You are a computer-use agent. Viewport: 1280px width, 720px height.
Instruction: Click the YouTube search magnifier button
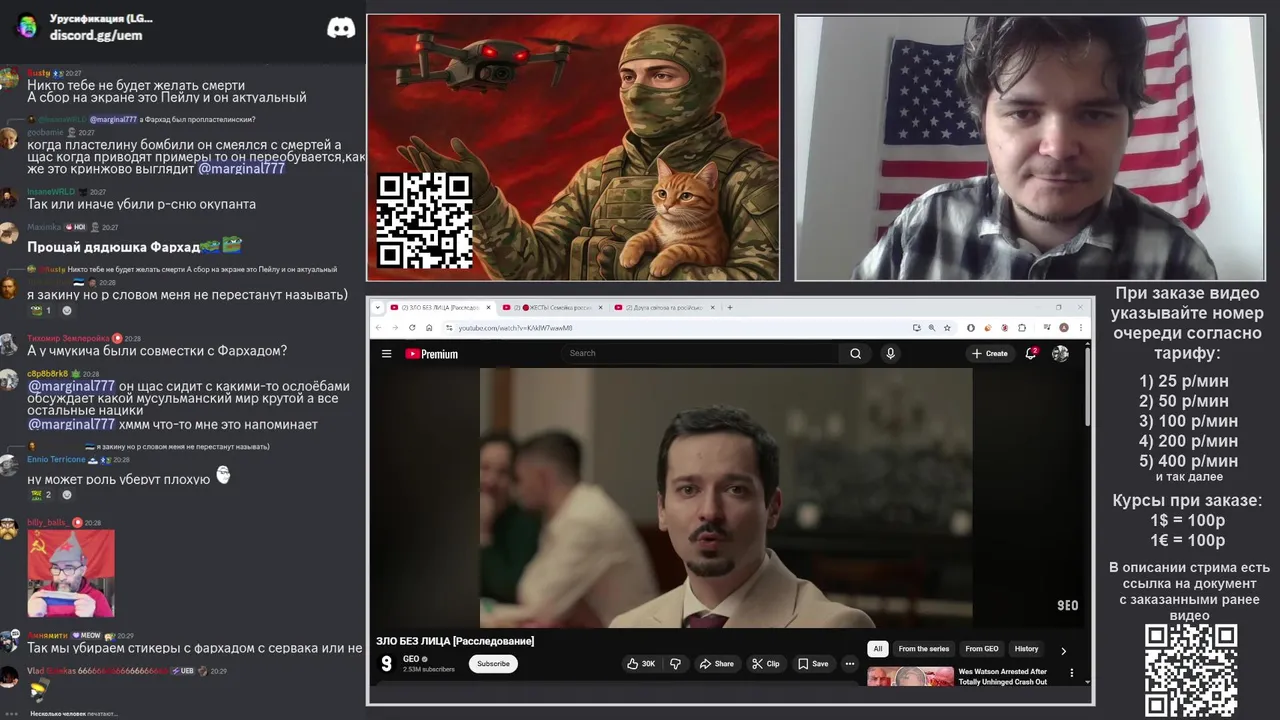pyautogui.click(x=855, y=353)
